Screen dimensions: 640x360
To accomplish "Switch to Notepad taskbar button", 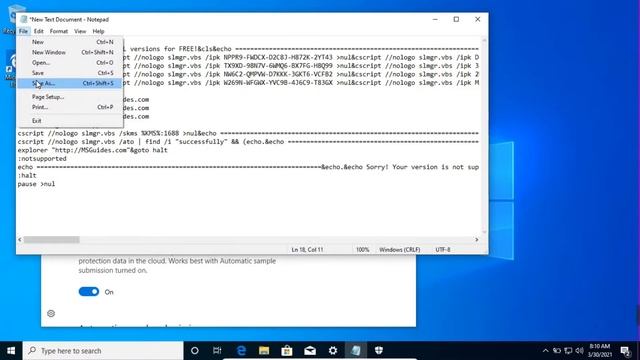I will click(356, 351).
